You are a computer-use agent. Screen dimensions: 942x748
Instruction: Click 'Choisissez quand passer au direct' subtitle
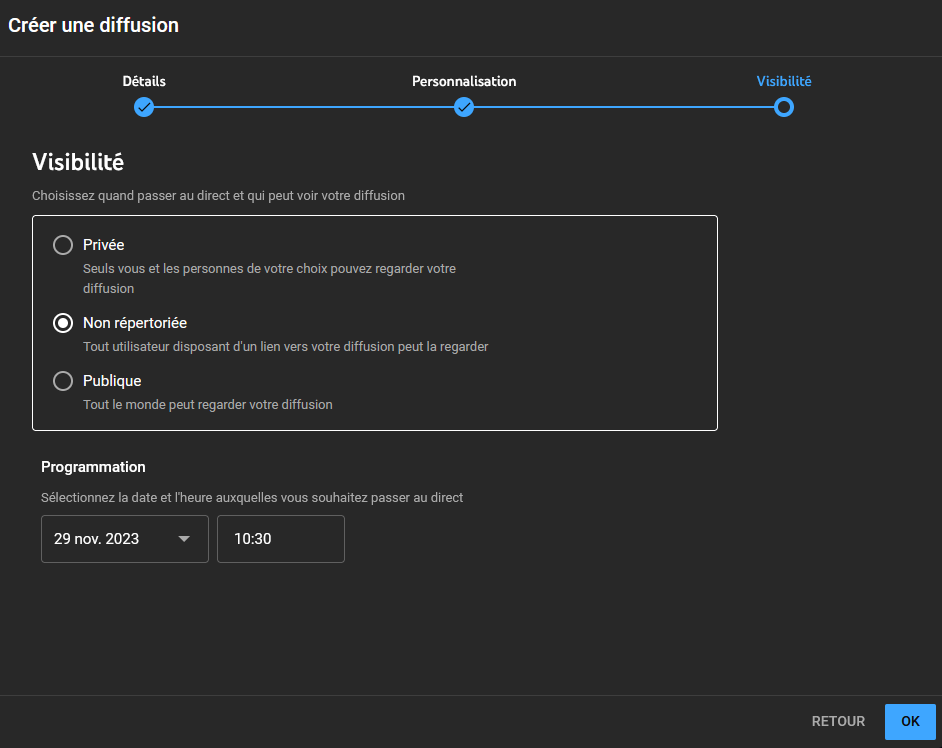[x=218, y=196]
